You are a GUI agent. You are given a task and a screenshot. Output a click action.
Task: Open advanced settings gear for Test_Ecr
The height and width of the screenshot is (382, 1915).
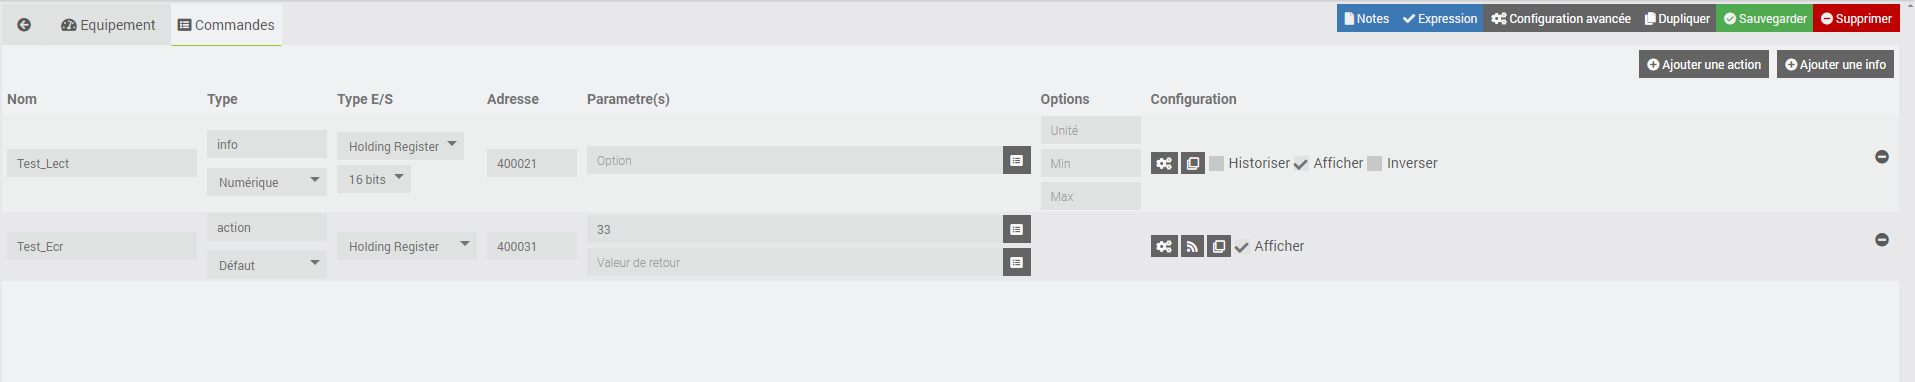[x=1164, y=246]
